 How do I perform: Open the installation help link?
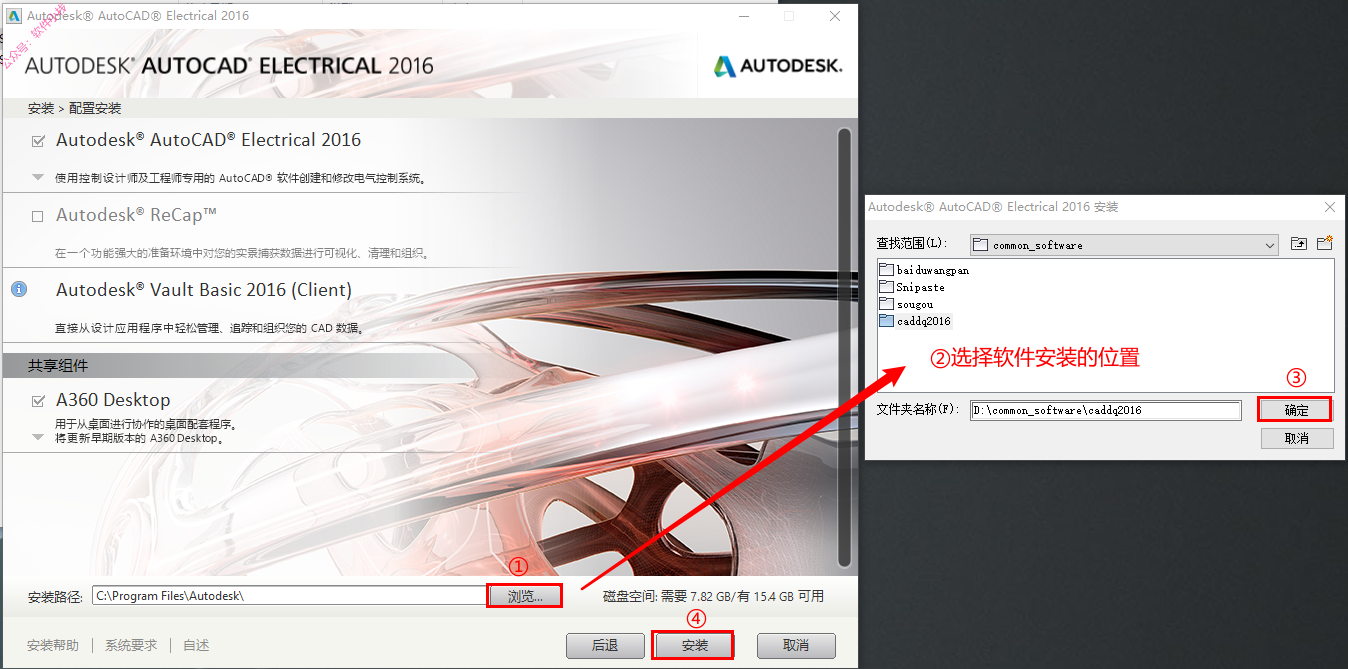coord(53,646)
